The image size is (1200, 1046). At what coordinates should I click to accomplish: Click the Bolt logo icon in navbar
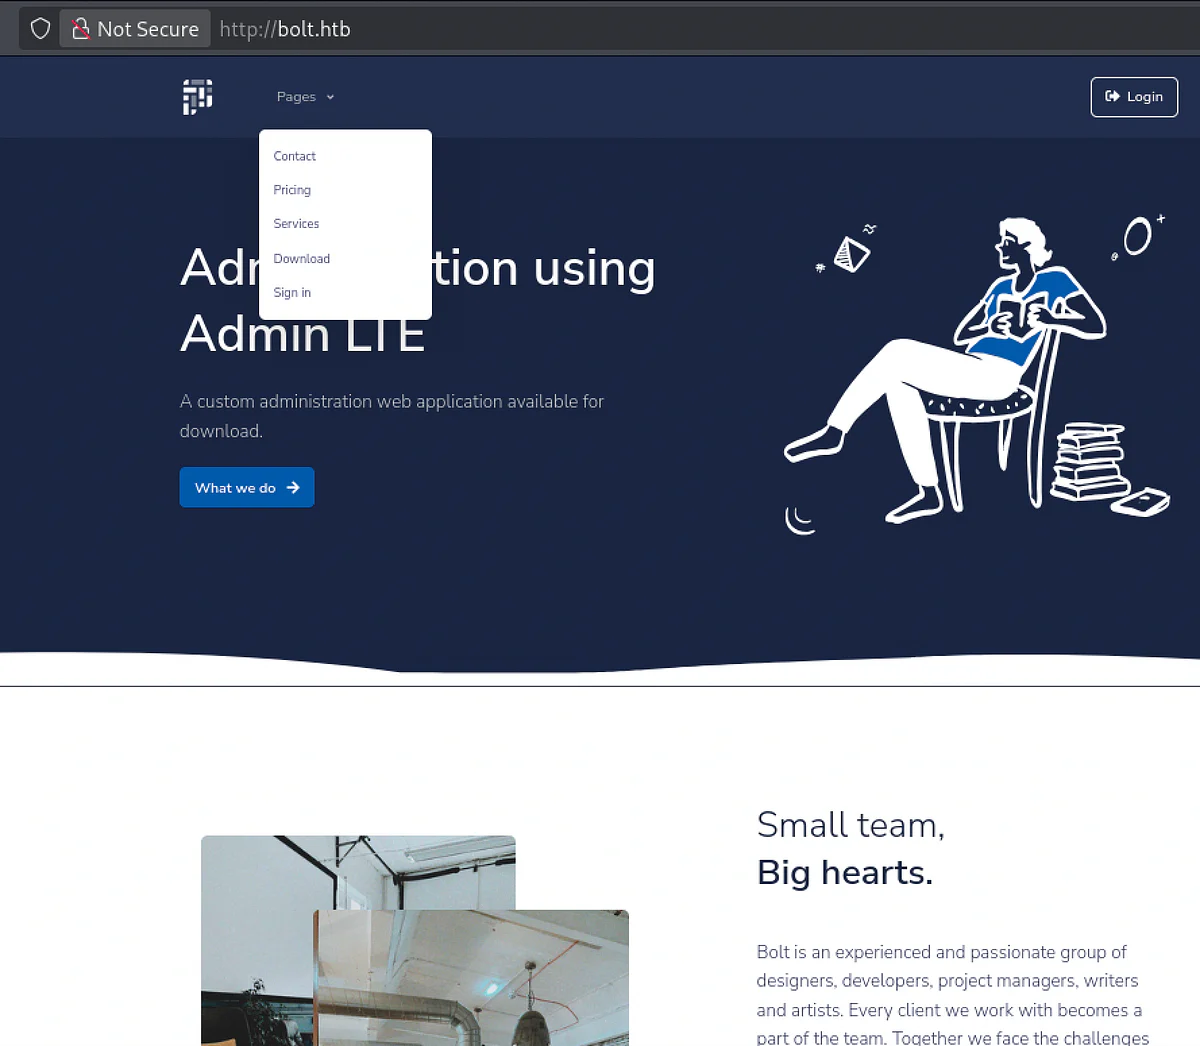(197, 97)
